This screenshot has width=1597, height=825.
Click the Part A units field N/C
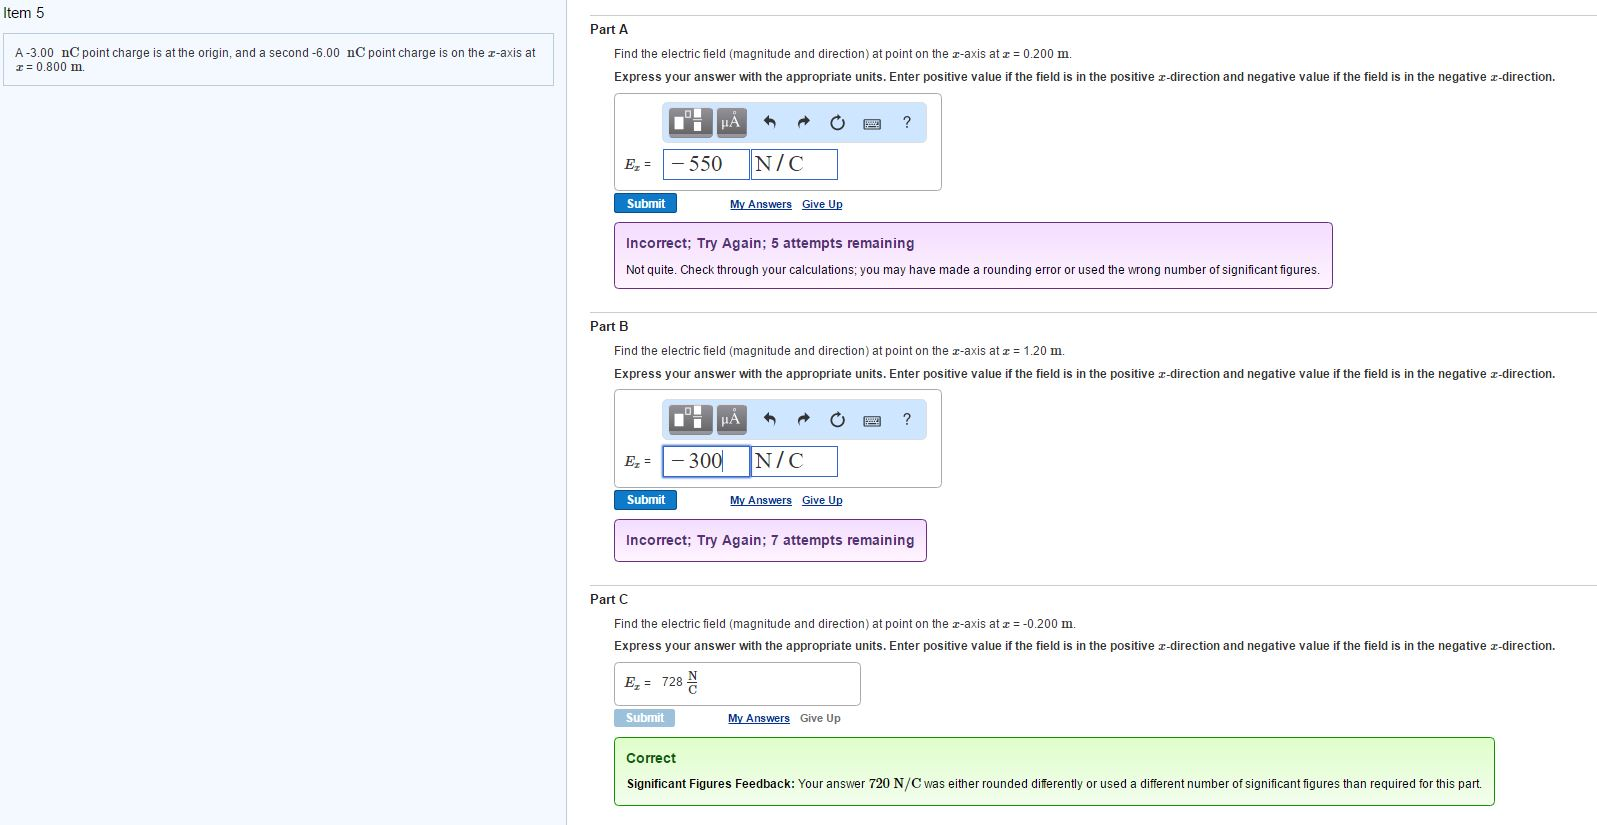click(794, 164)
